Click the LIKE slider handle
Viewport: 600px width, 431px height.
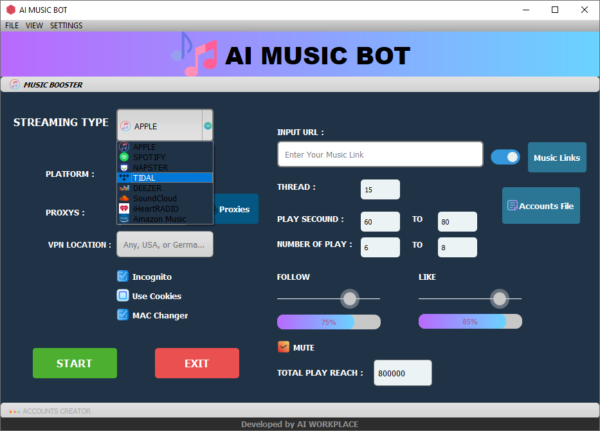(x=499, y=299)
